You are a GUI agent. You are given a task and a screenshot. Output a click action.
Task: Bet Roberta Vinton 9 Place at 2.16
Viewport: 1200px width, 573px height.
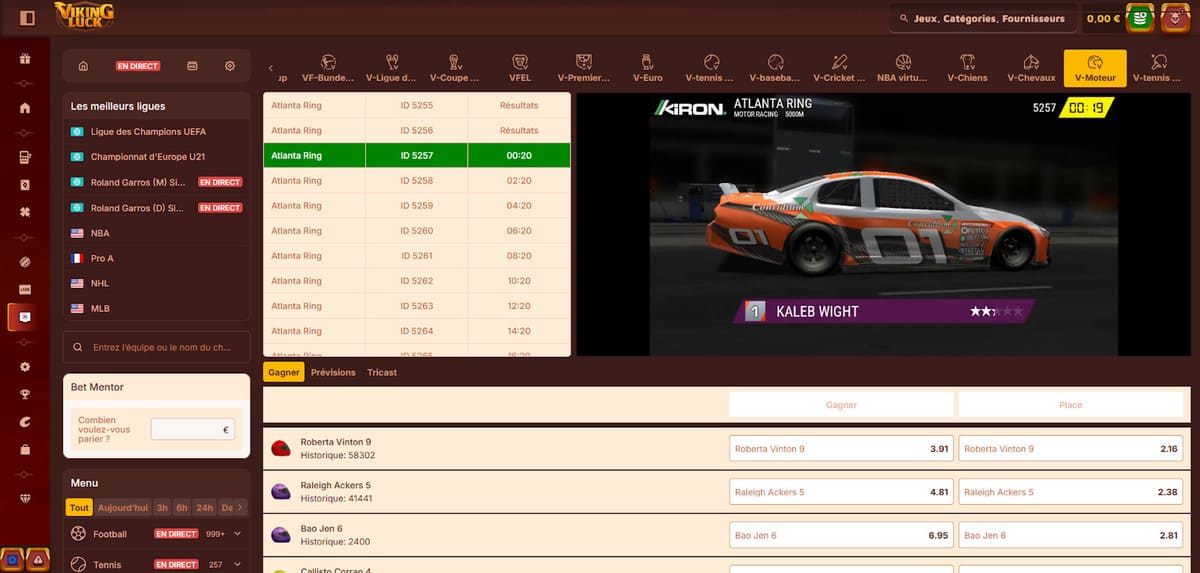coord(1070,449)
